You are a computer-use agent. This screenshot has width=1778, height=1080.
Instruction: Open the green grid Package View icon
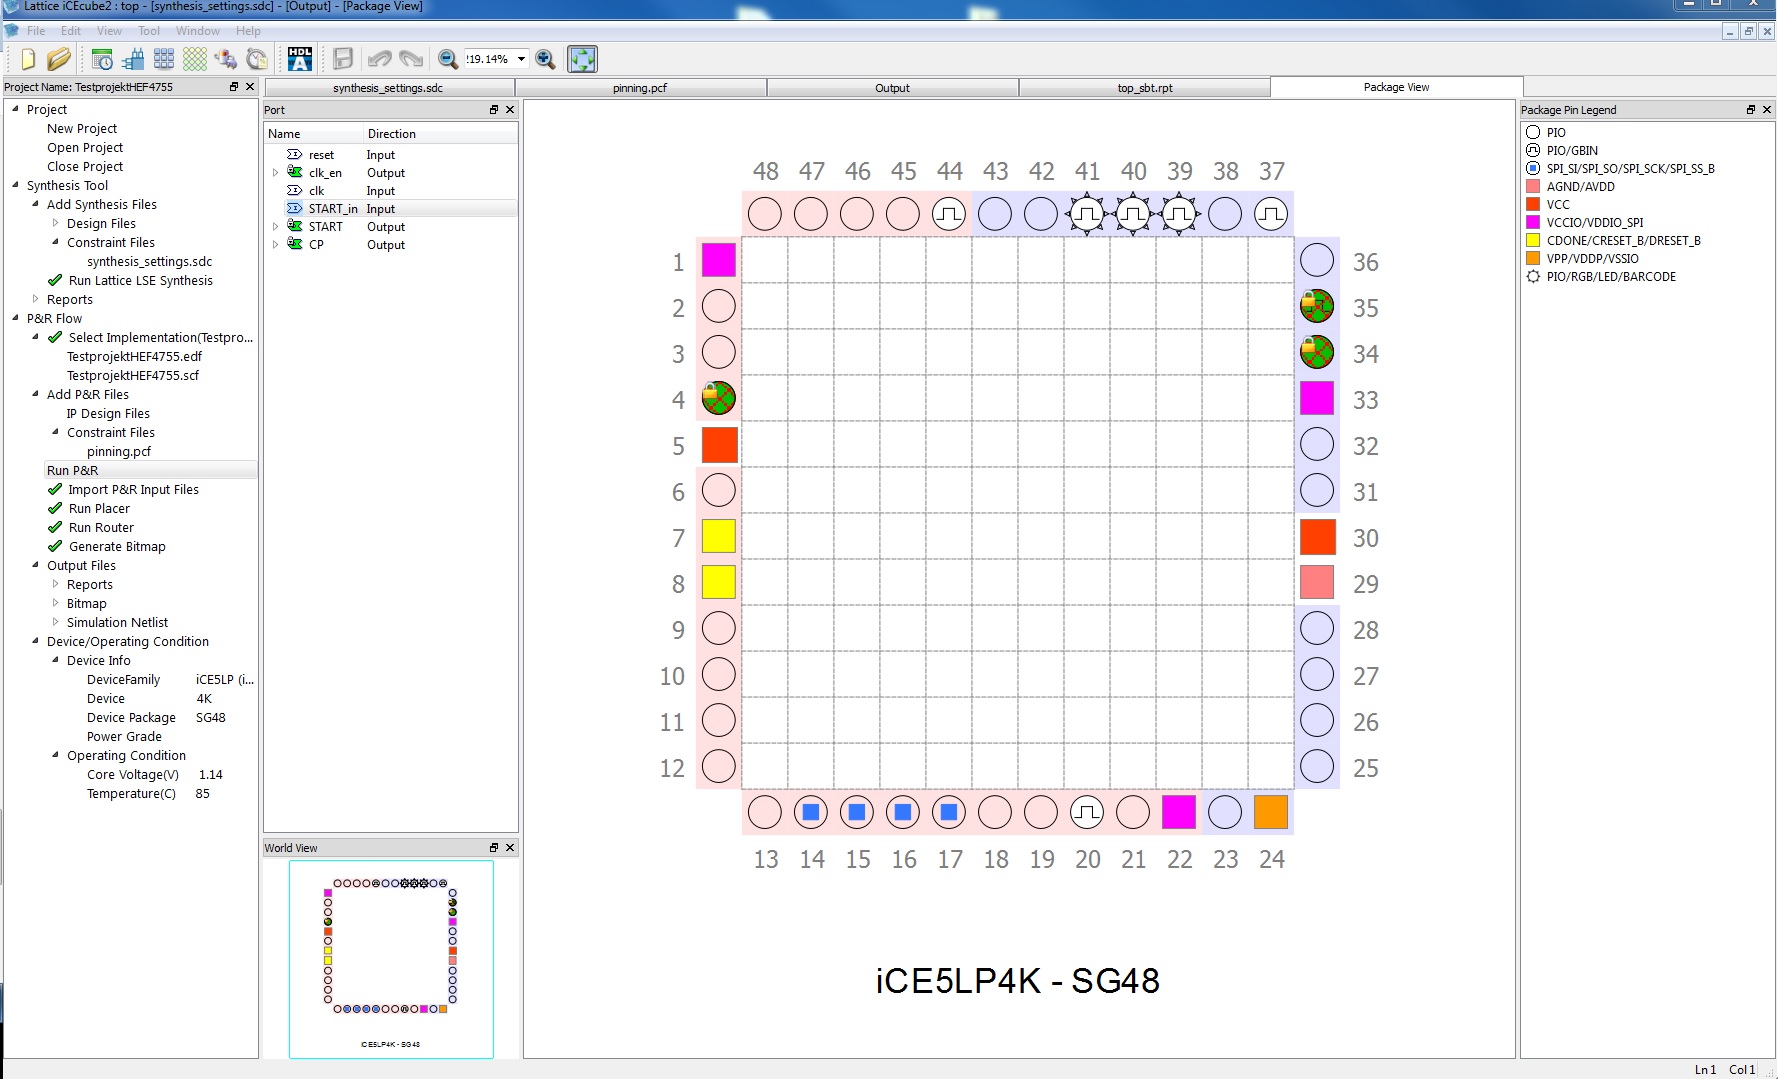click(x=195, y=59)
